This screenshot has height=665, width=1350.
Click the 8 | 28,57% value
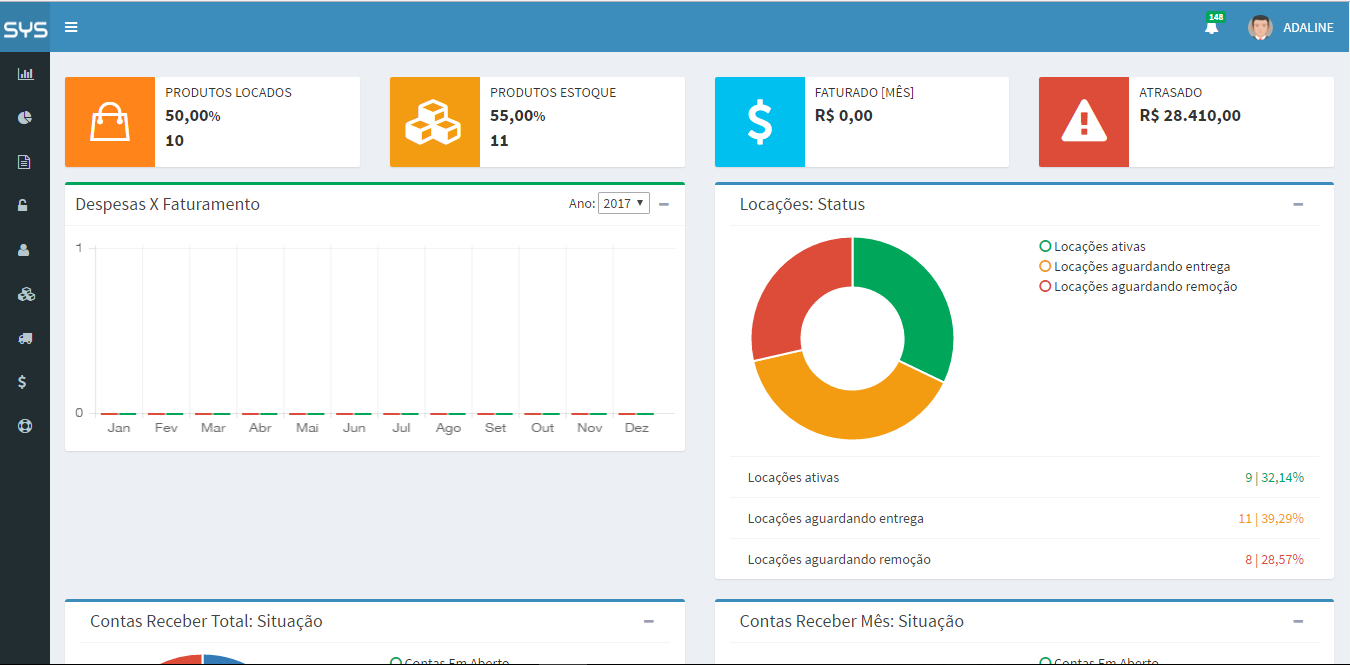click(x=1274, y=559)
